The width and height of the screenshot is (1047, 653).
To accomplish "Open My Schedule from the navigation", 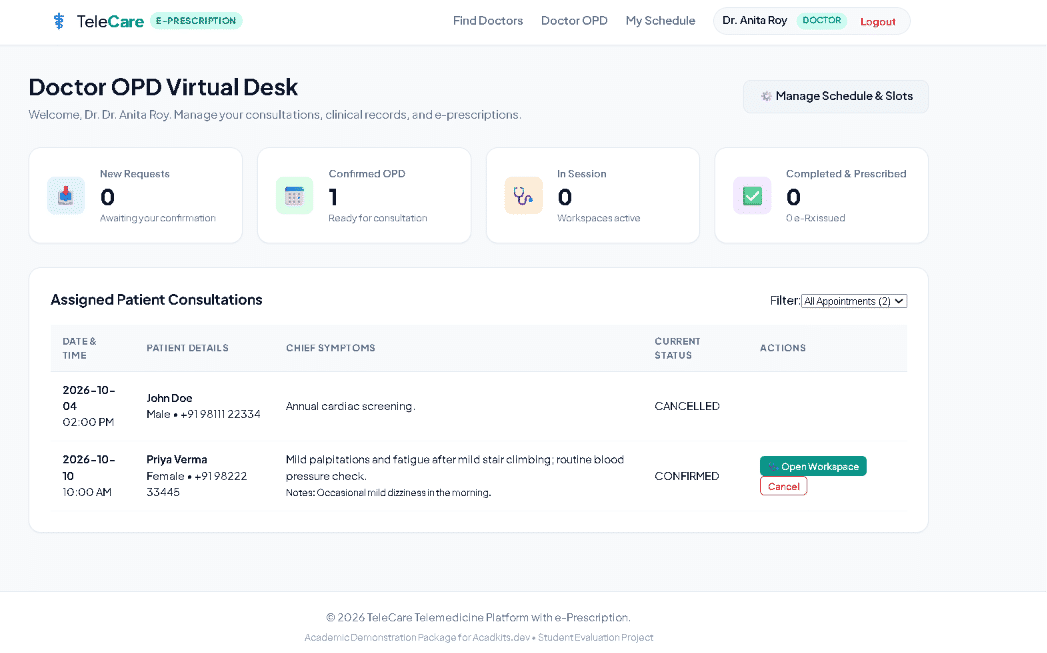I will pos(660,21).
